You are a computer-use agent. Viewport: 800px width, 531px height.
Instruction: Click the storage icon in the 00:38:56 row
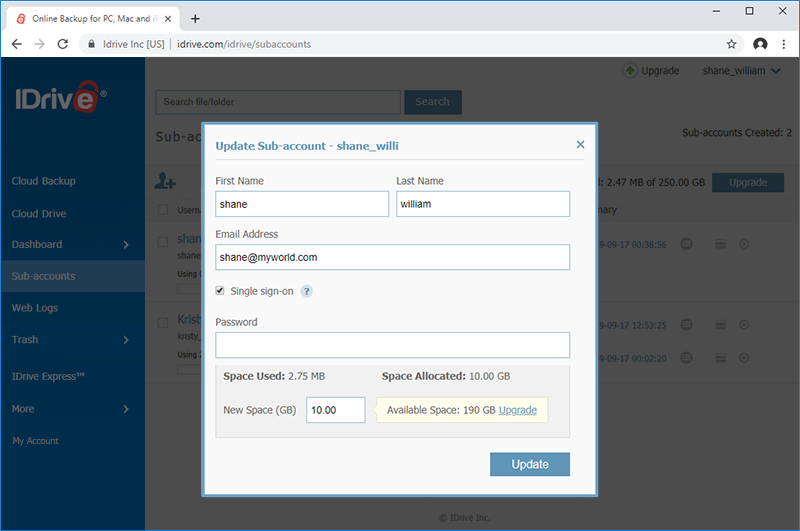coord(720,244)
